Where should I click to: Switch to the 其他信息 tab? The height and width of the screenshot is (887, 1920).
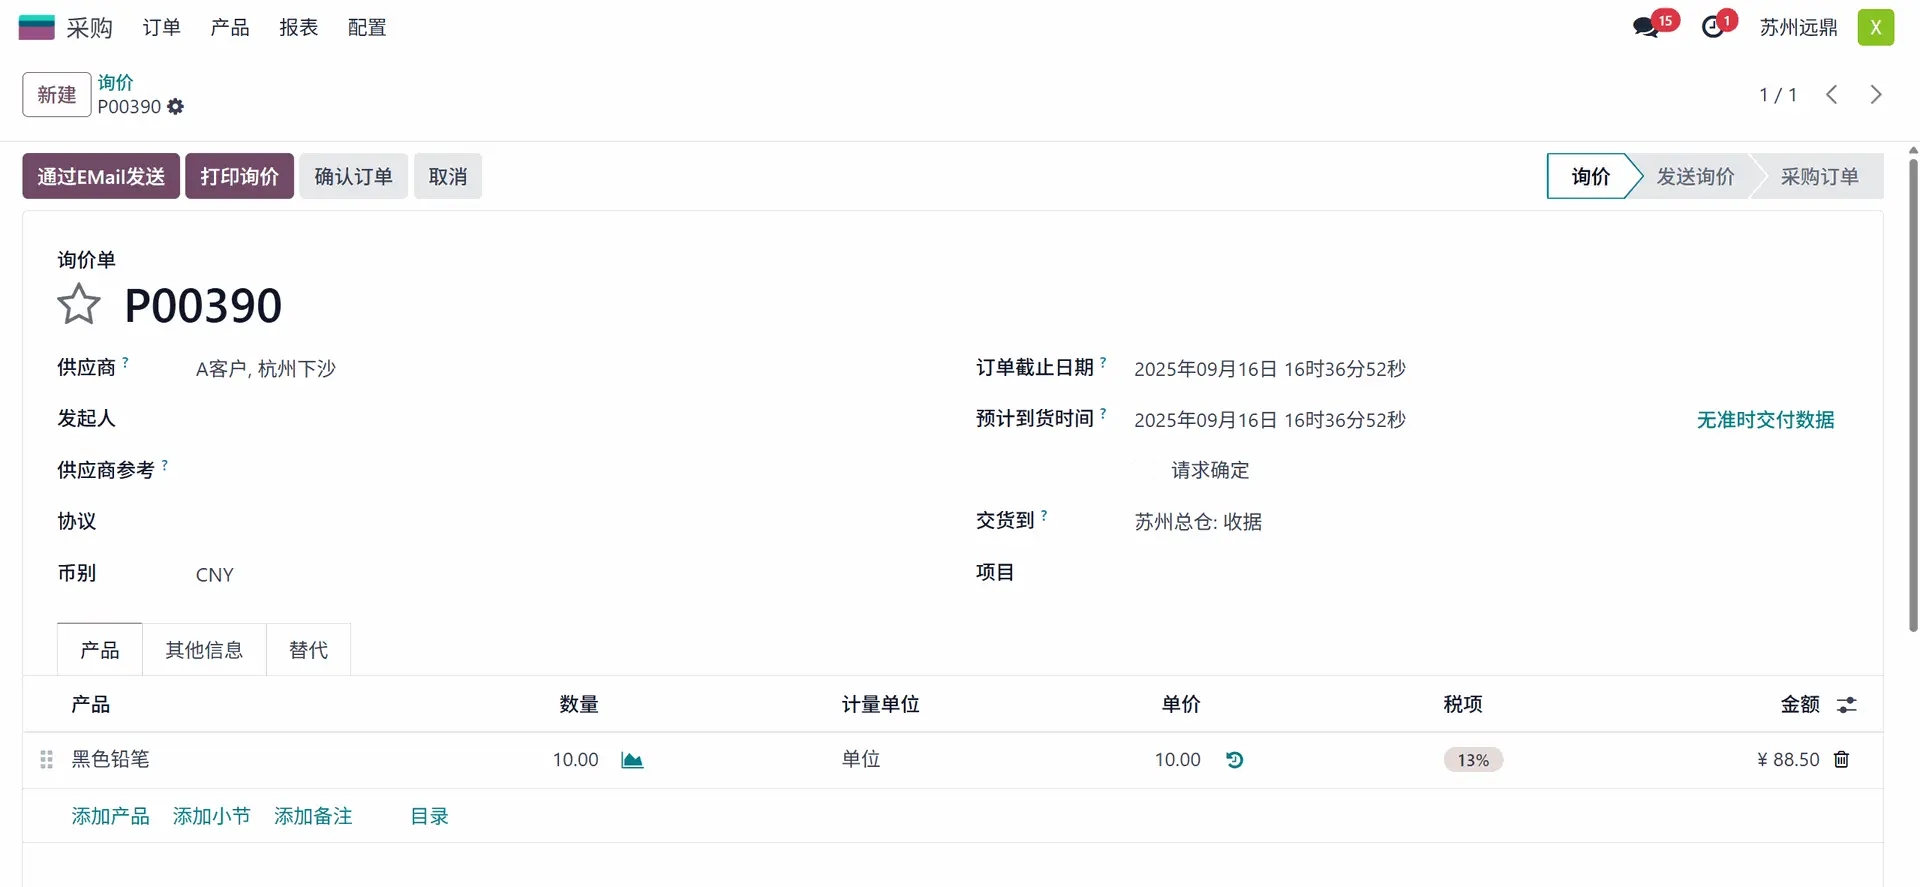click(x=204, y=650)
